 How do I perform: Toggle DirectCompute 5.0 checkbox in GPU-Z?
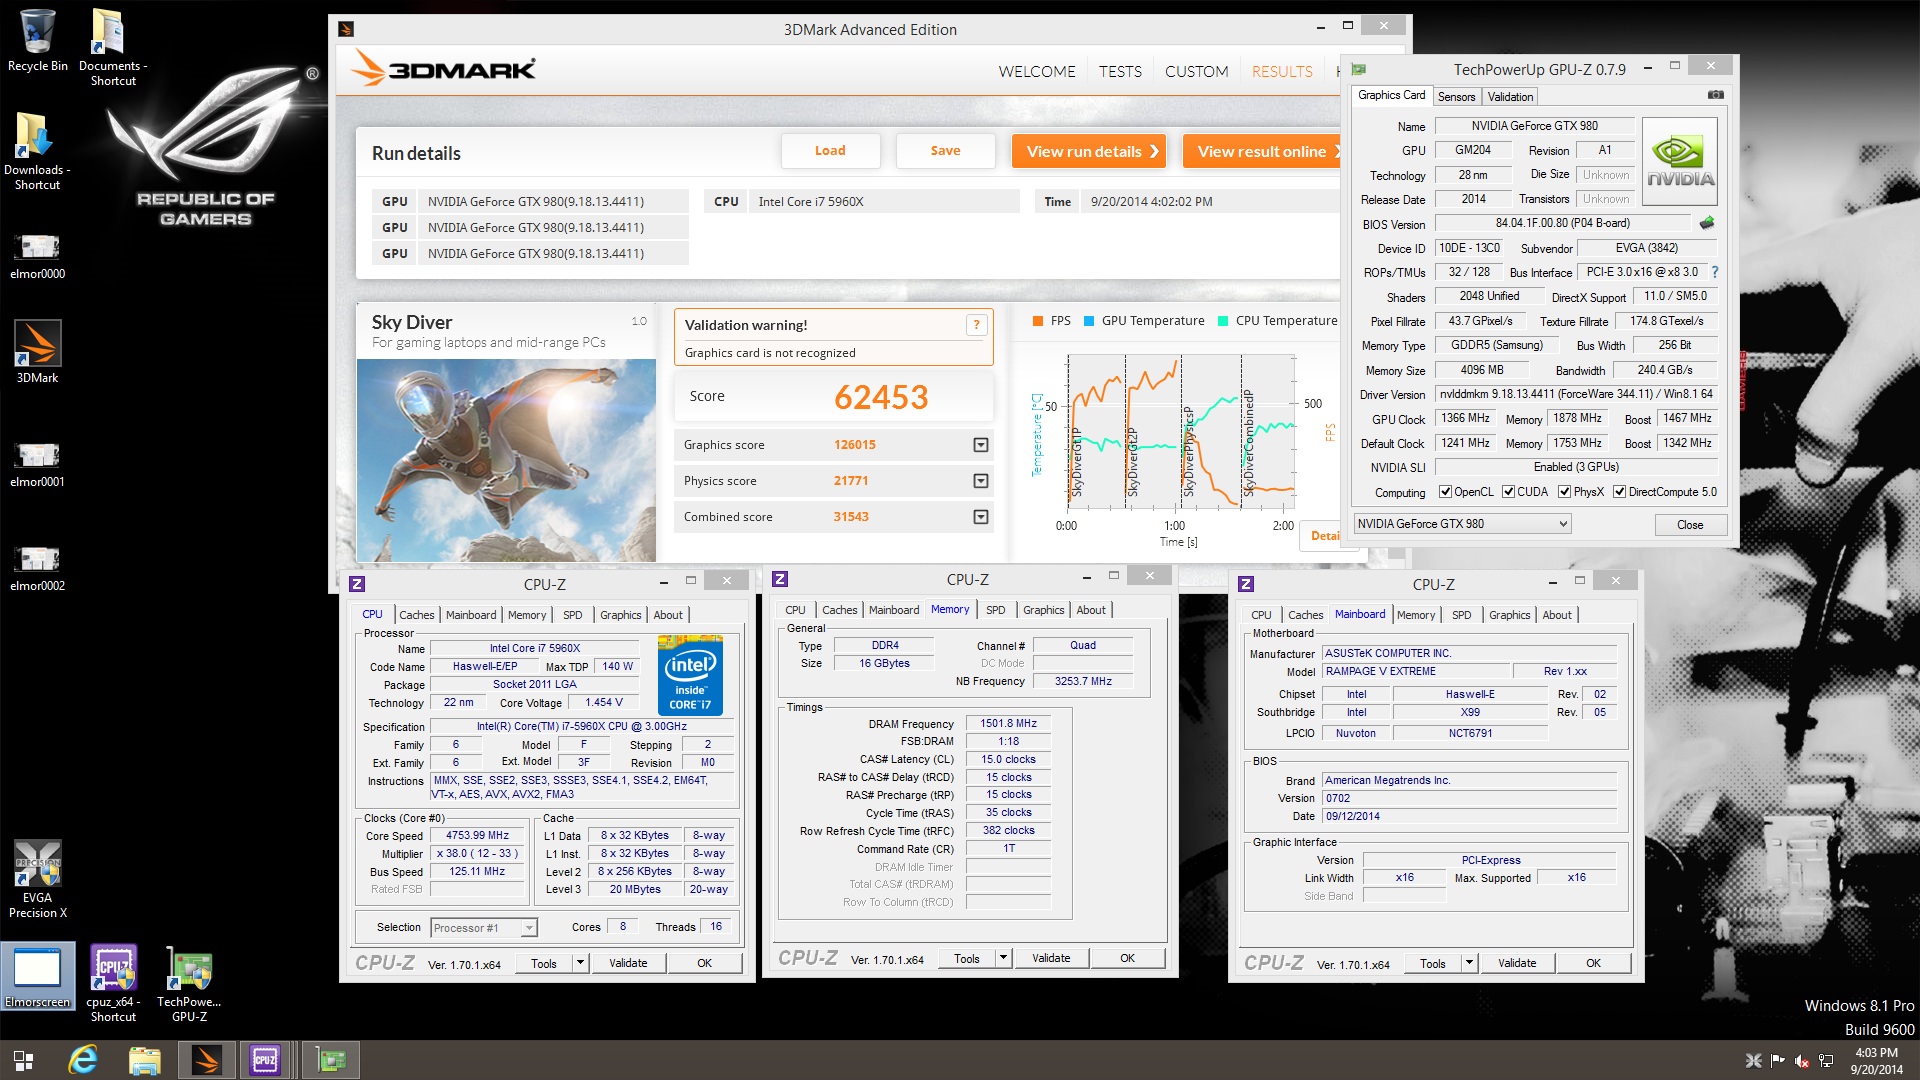tap(1619, 492)
